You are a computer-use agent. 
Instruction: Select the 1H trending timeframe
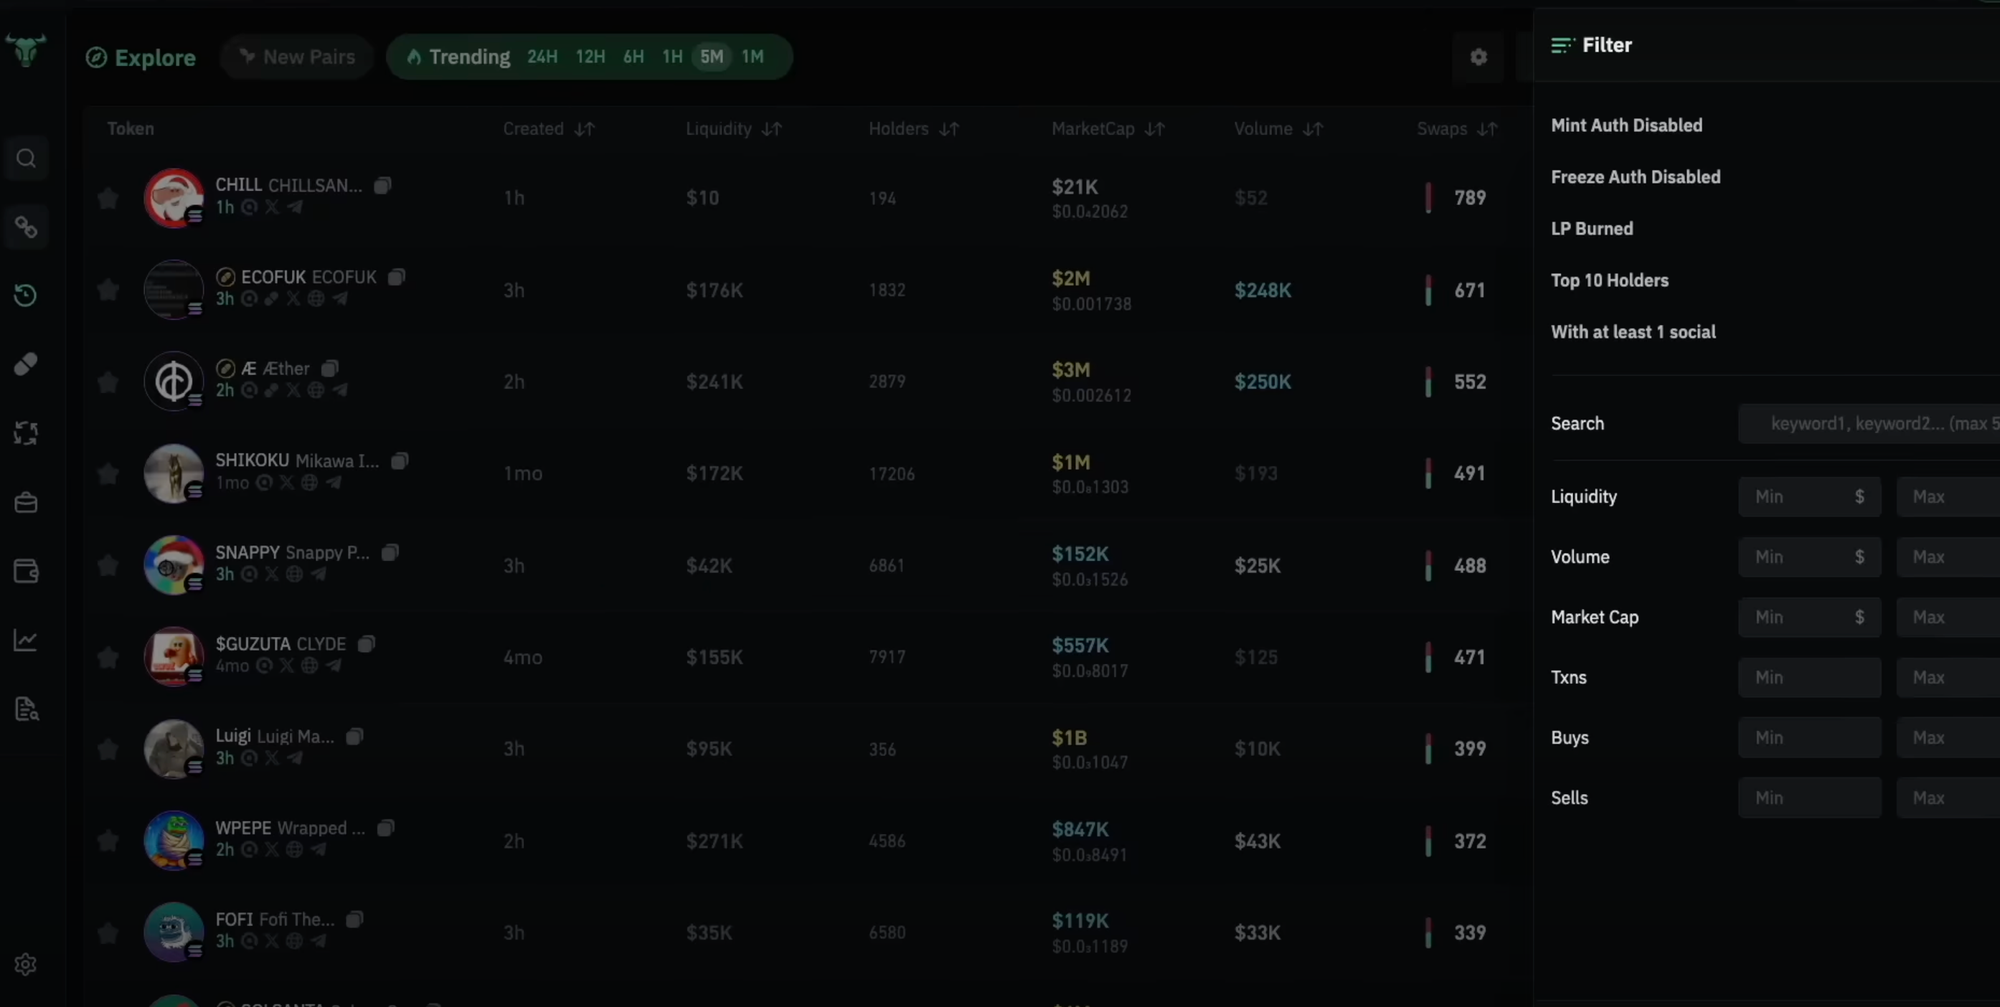coord(672,57)
